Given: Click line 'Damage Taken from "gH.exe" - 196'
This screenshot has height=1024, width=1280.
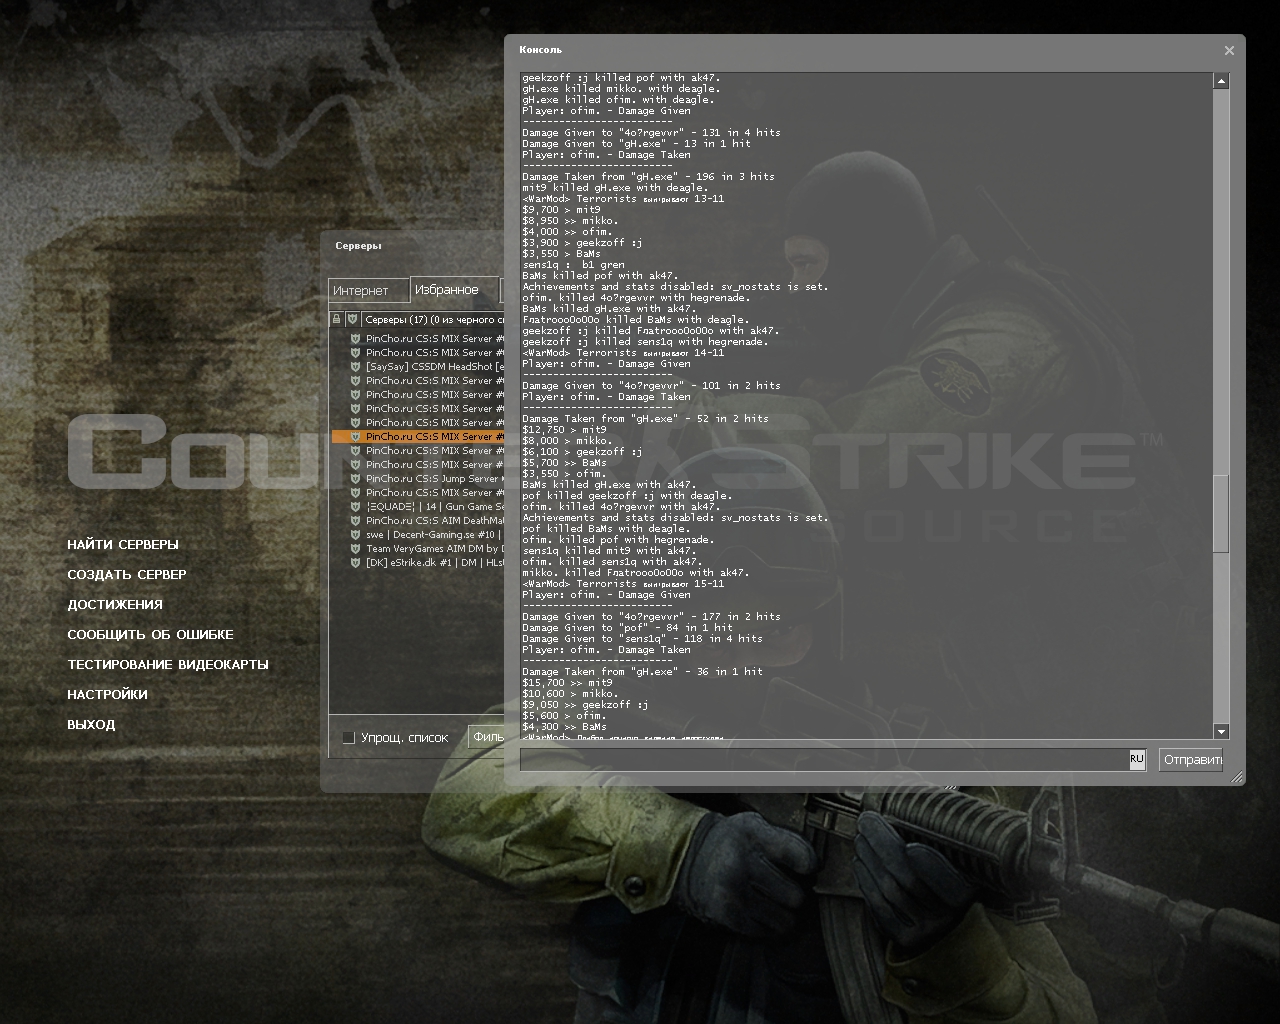Looking at the screenshot, I should [x=648, y=177].
